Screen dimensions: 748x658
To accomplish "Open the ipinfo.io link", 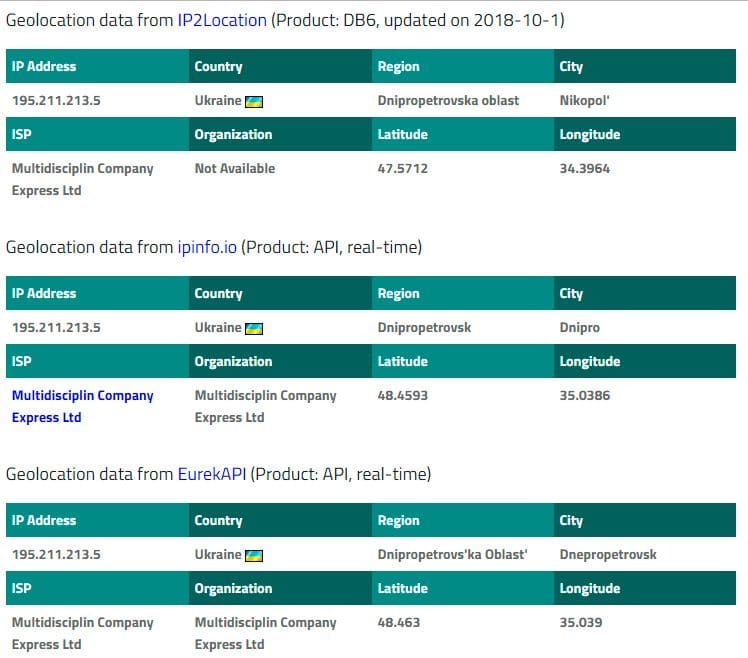I will click(207, 247).
